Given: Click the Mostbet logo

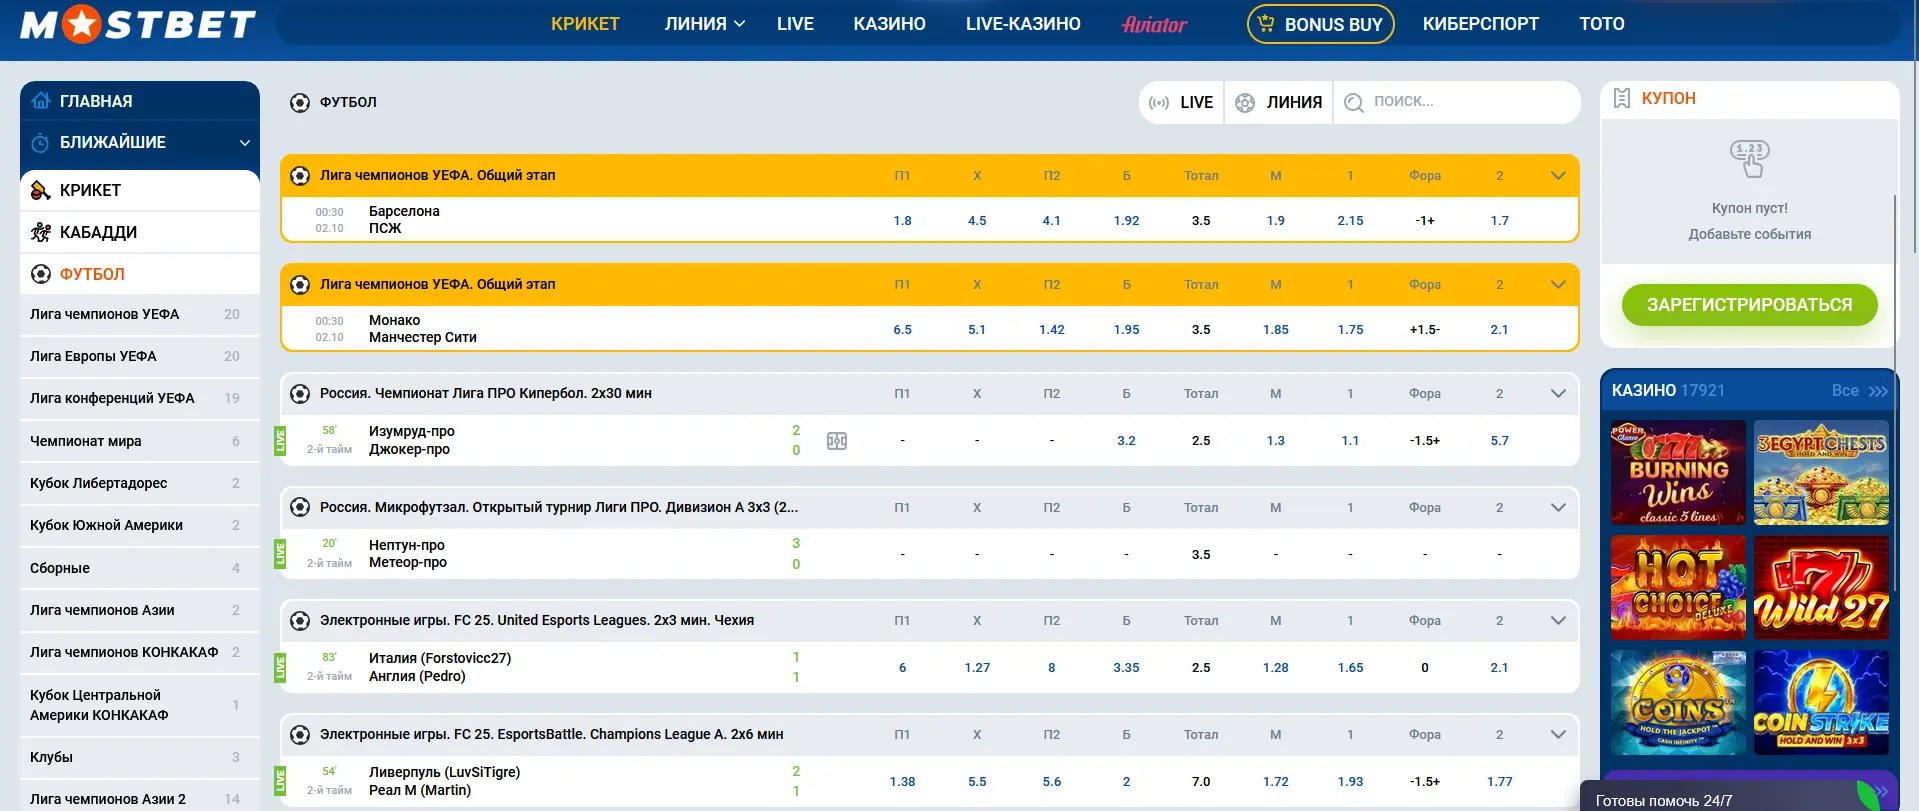Looking at the screenshot, I should click(x=138, y=24).
